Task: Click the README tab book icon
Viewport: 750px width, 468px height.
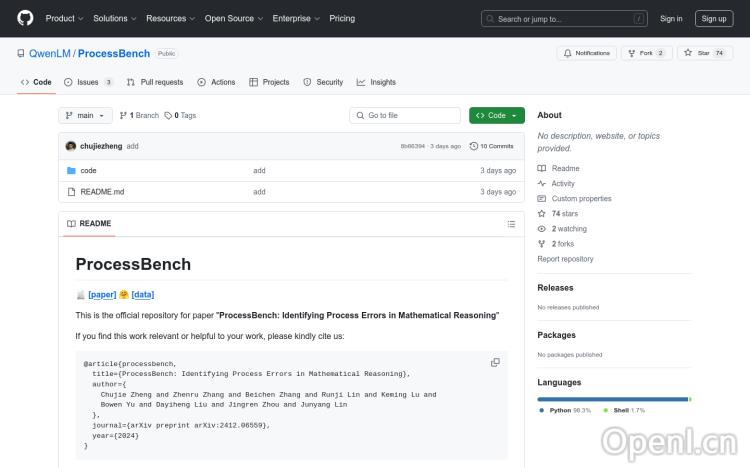Action: [x=71, y=223]
